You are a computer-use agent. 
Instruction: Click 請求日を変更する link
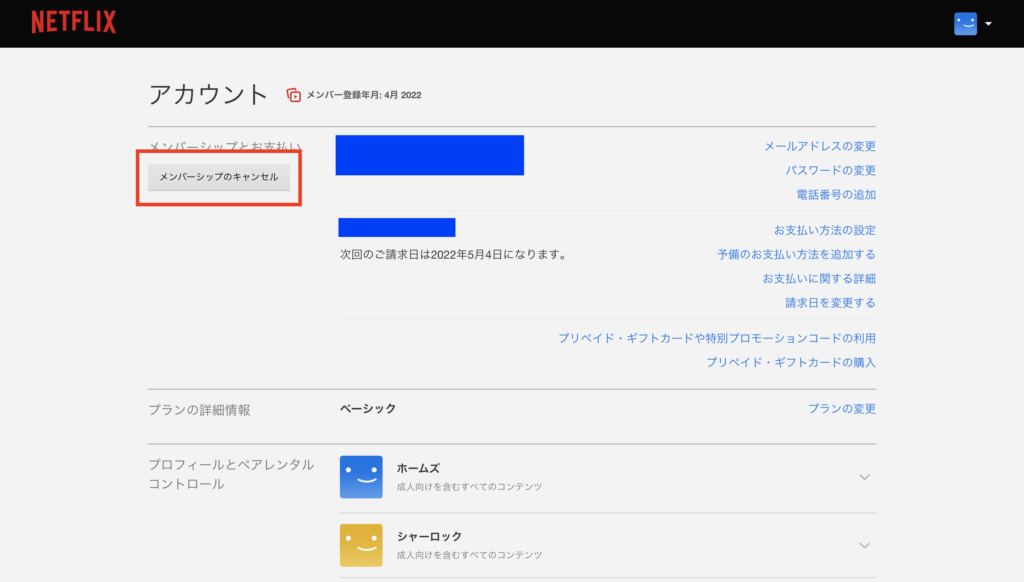830,302
